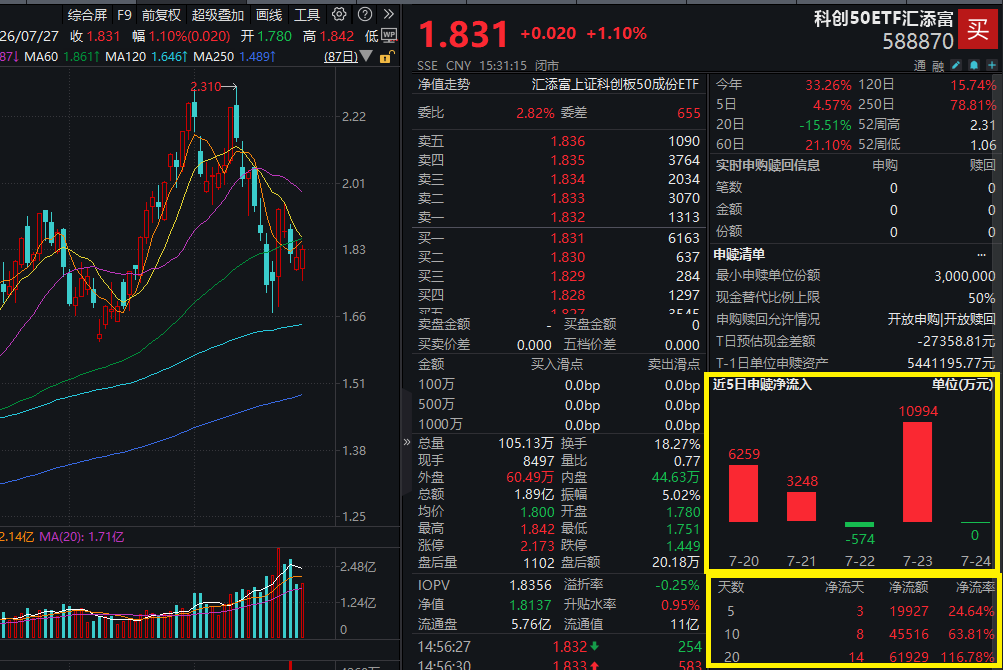Screen dimensions: 1003x670
Task: Expand toolbar with double chevron icon
Action: point(388,14)
